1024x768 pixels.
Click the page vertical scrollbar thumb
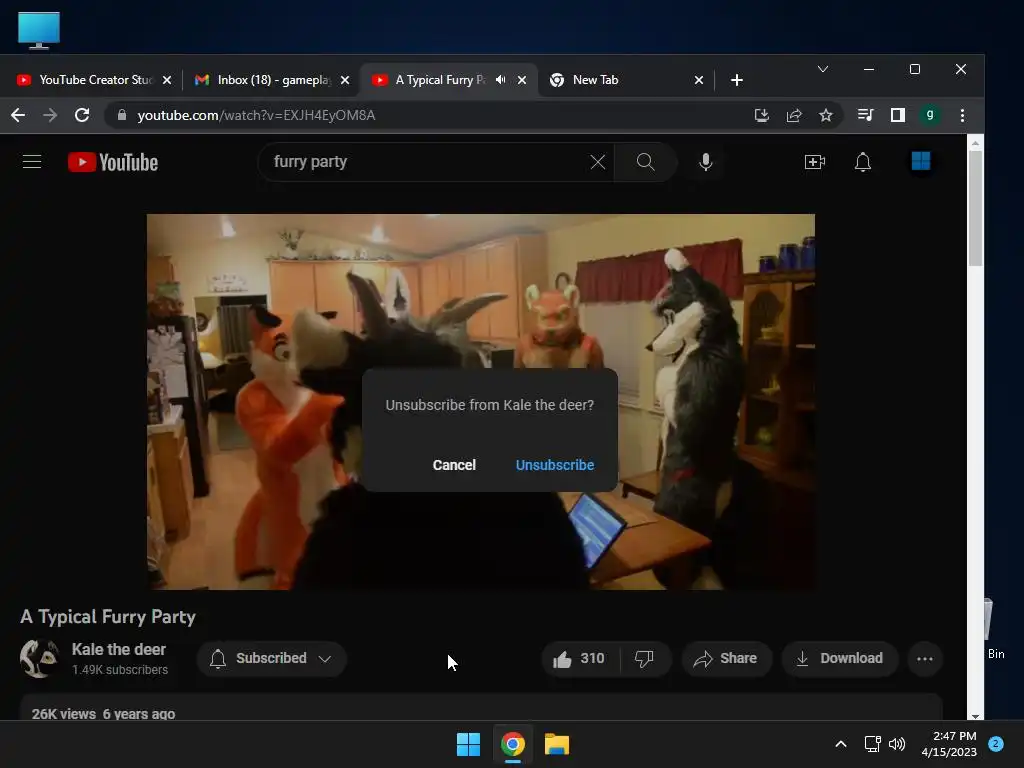tap(975, 207)
